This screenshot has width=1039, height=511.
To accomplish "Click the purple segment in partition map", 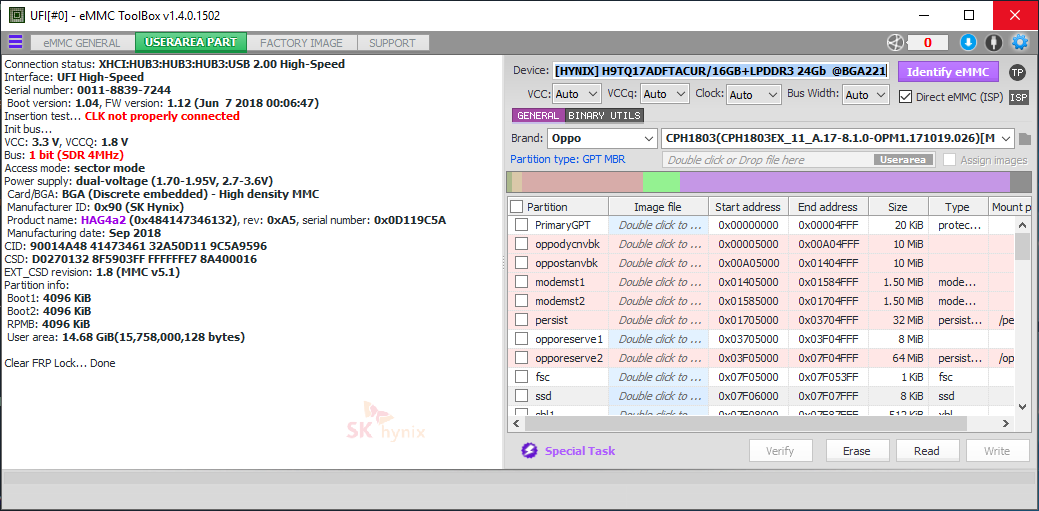I will [845, 182].
